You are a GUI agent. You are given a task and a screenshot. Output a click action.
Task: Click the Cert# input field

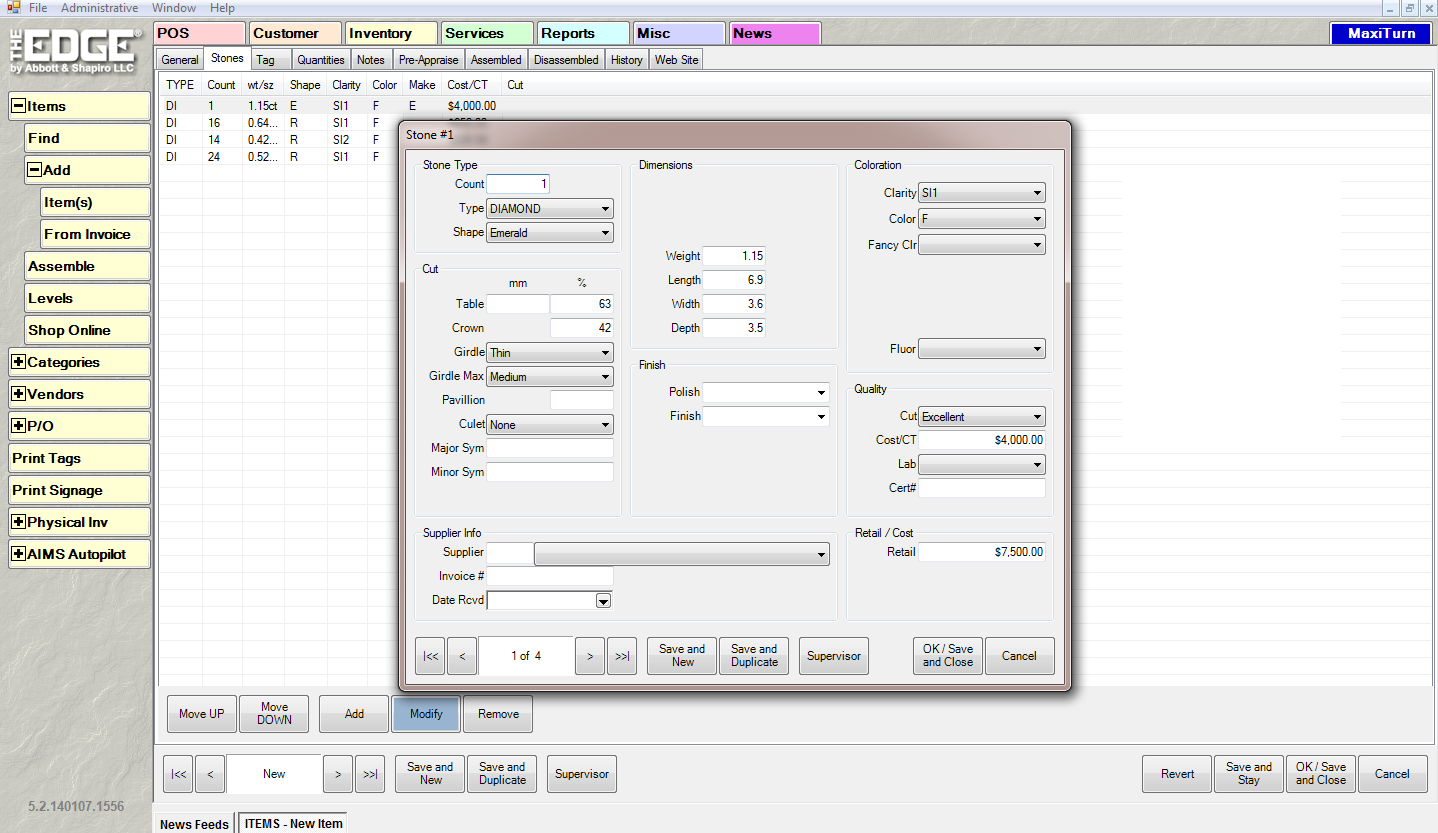pos(981,488)
